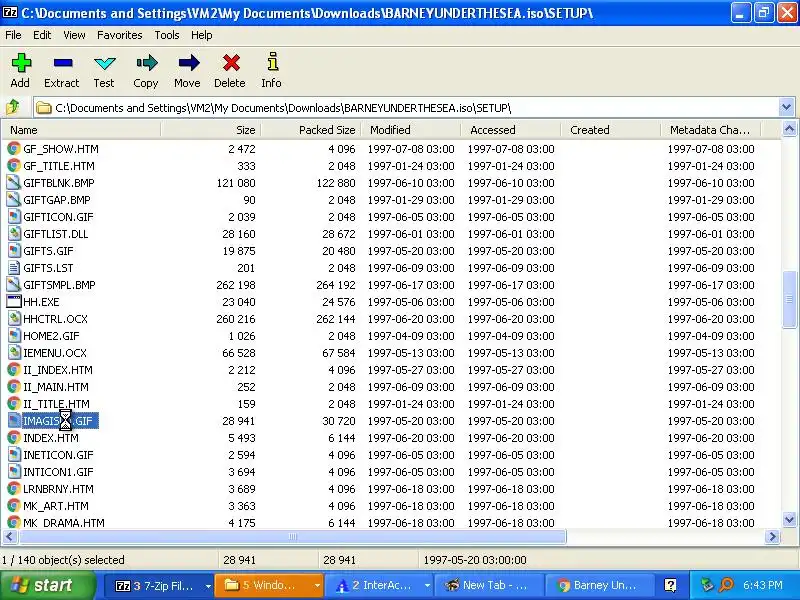800x600 pixels.
Task: Select the INETICON.GIF file name
Action: (58, 455)
